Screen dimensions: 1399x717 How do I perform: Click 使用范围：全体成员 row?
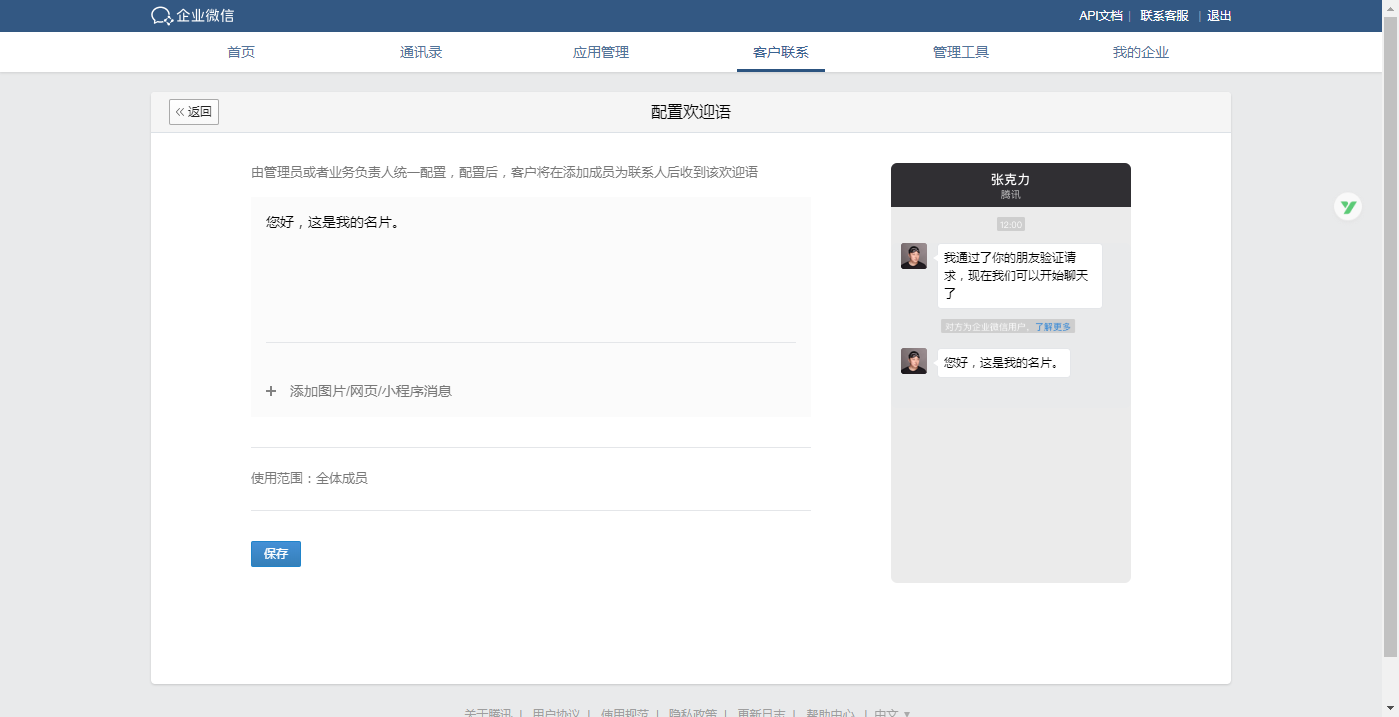(309, 478)
